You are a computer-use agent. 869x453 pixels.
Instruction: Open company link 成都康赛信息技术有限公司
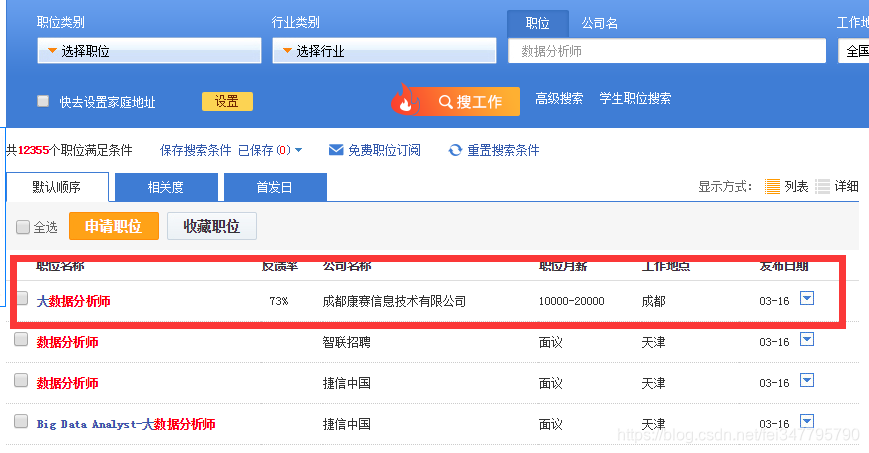(x=394, y=301)
